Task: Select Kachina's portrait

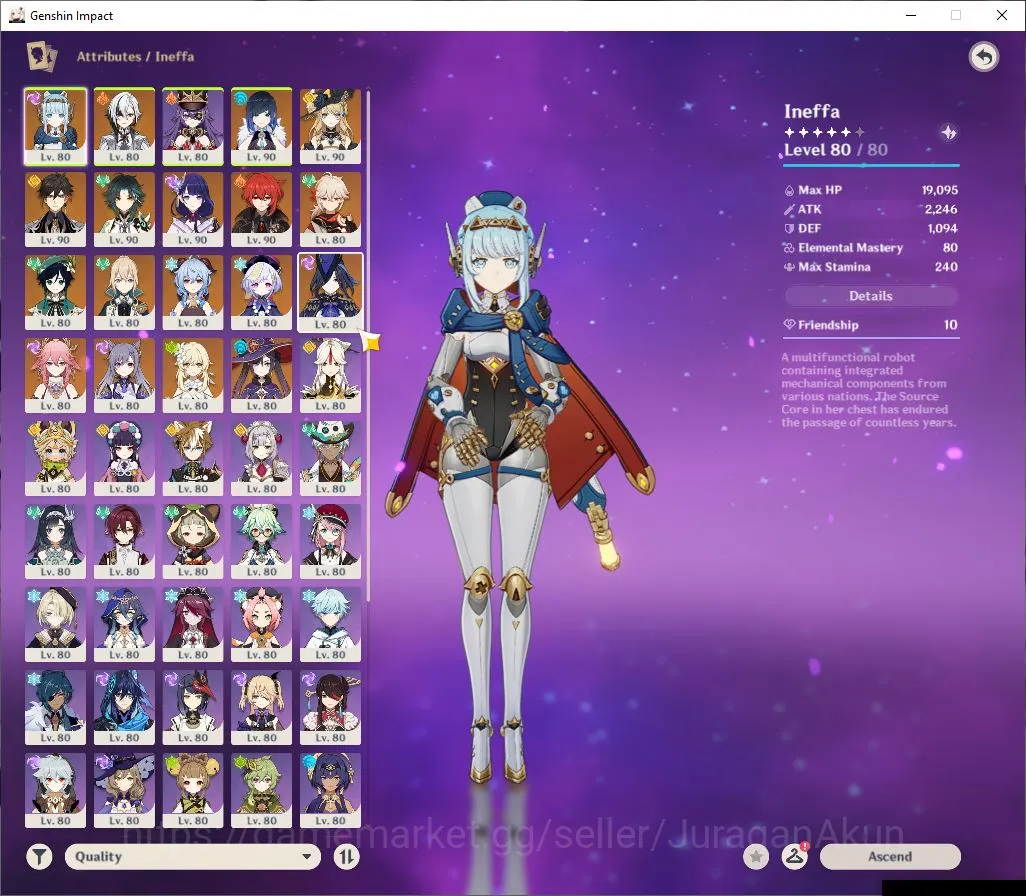Action: pyautogui.click(x=56, y=458)
